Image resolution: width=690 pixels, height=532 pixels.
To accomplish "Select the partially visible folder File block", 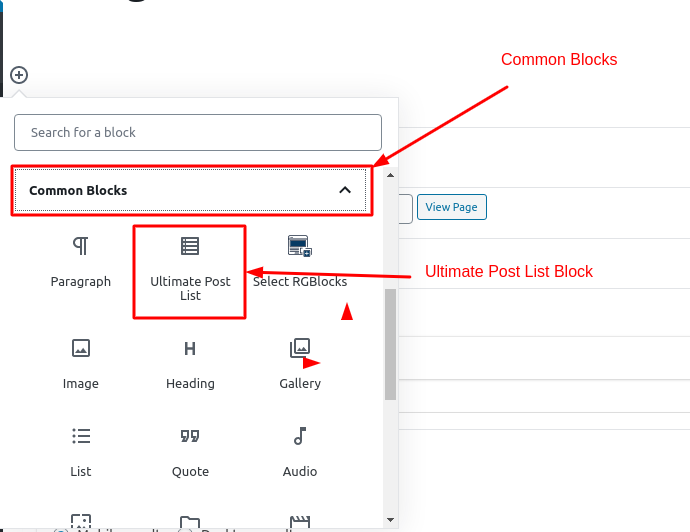I will click(x=190, y=523).
